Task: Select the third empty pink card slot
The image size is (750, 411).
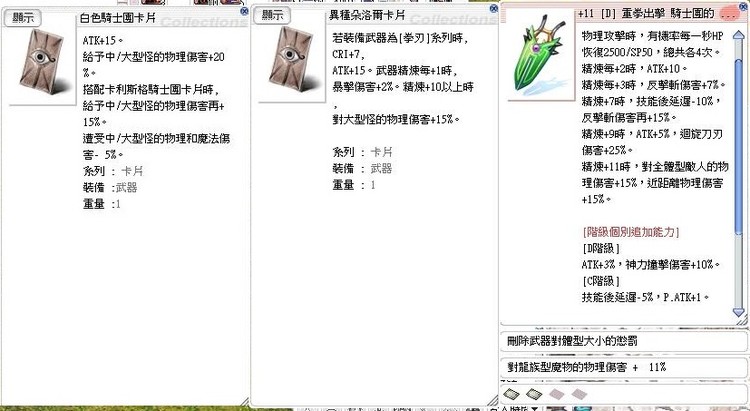Action: click(557, 394)
